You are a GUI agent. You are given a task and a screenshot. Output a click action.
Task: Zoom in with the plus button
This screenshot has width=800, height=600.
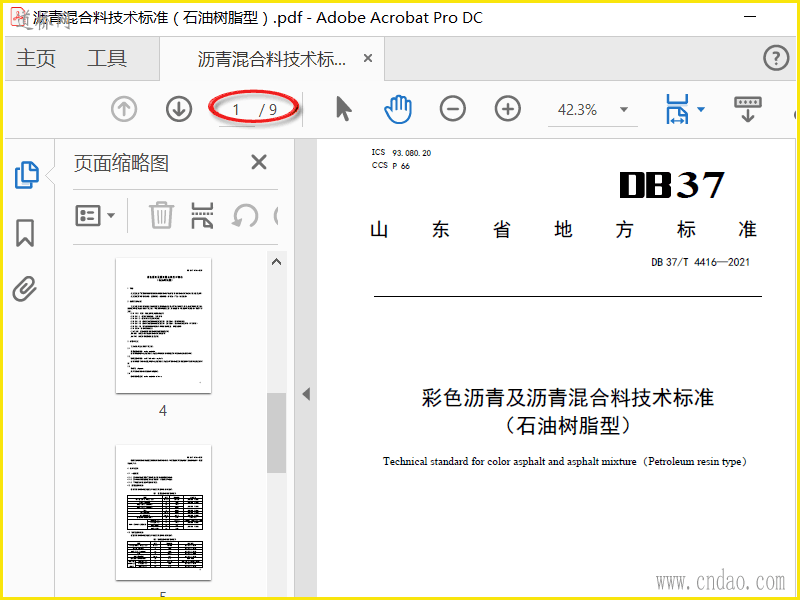[508, 109]
